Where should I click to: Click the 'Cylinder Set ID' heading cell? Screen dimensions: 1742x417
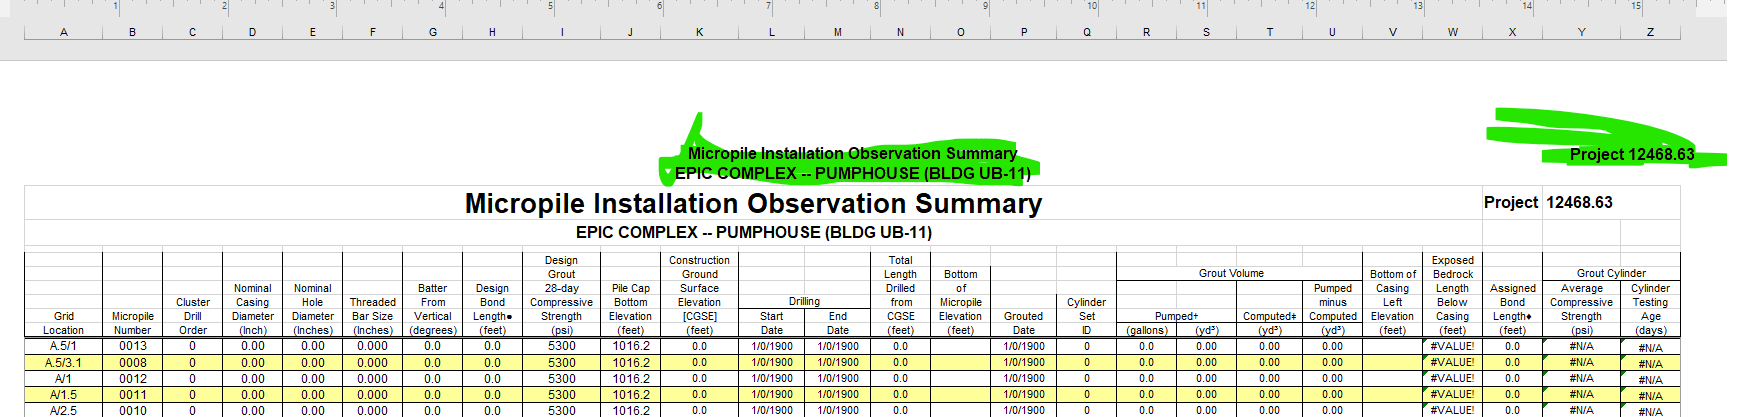pos(1087,316)
